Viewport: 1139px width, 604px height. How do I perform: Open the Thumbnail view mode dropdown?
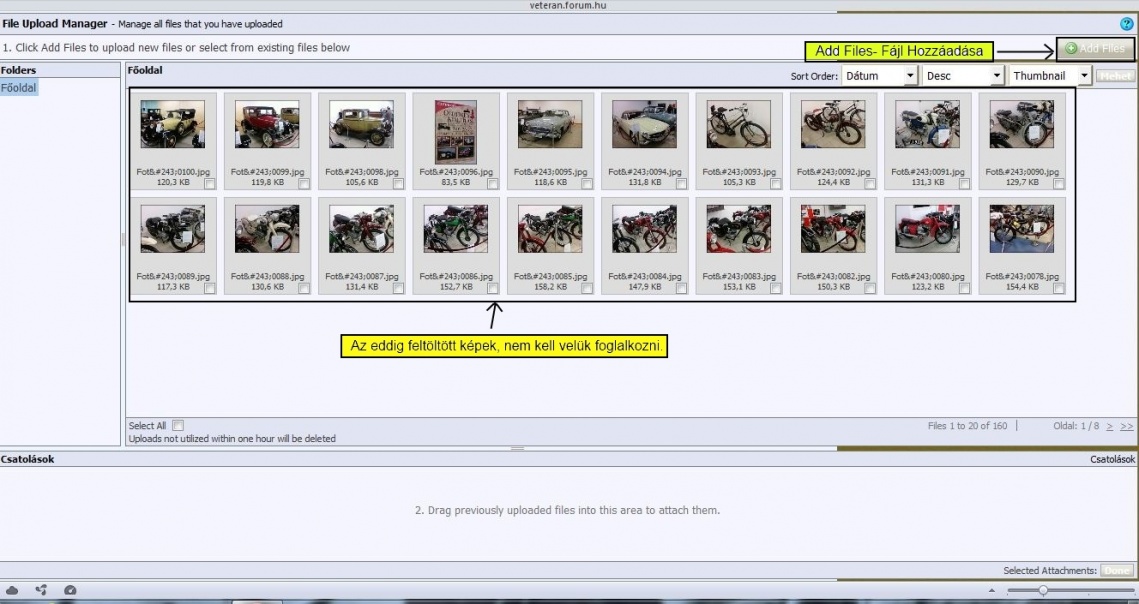click(1049, 76)
